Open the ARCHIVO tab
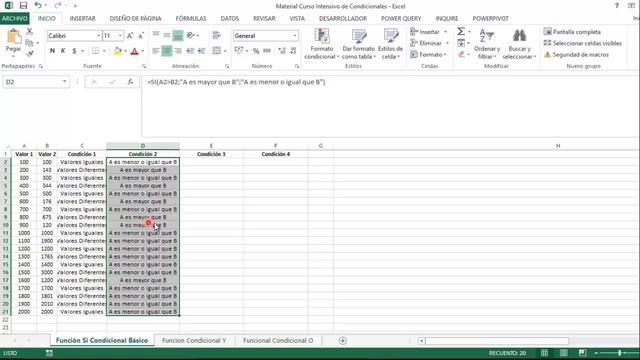The image size is (640, 360). 15,19
